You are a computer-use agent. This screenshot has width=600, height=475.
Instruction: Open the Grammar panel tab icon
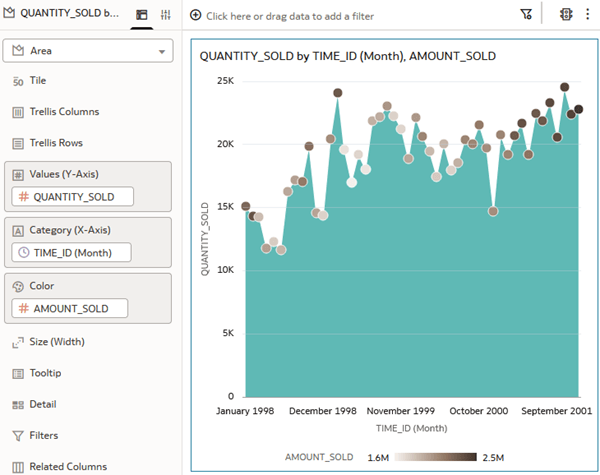[x=142, y=15]
